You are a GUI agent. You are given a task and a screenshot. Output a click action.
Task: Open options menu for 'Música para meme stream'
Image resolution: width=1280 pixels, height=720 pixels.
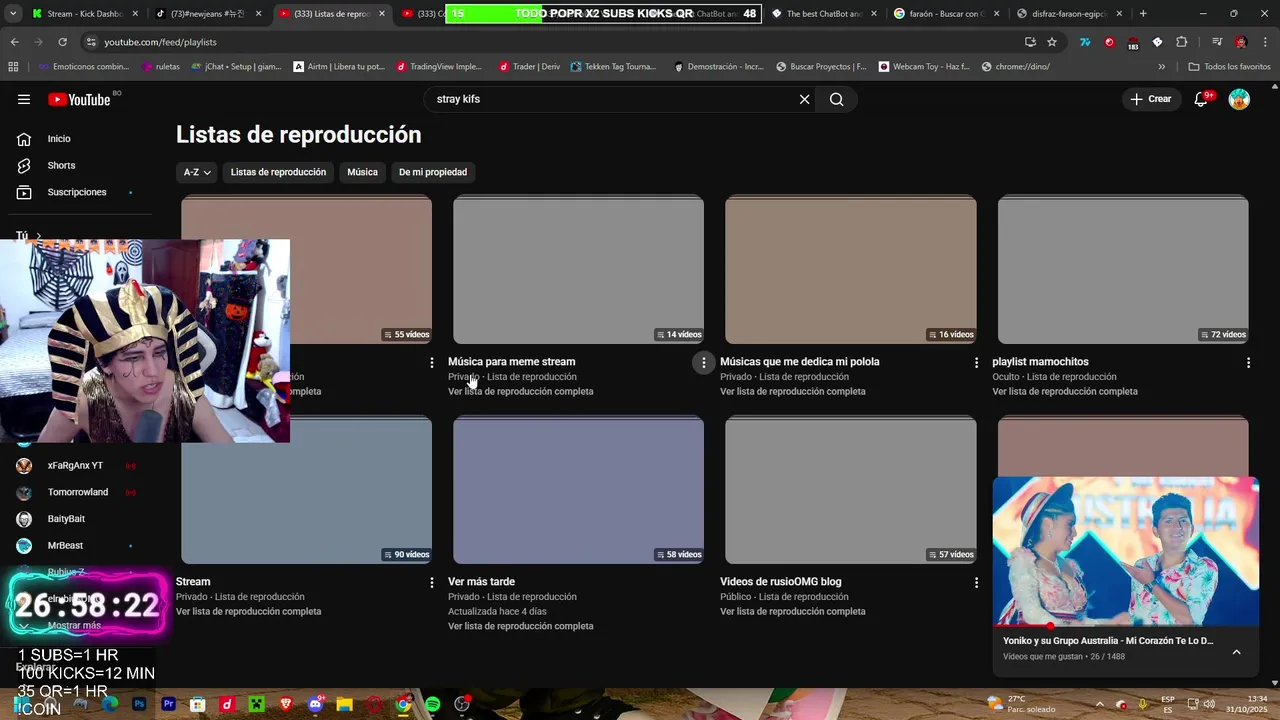[704, 363]
